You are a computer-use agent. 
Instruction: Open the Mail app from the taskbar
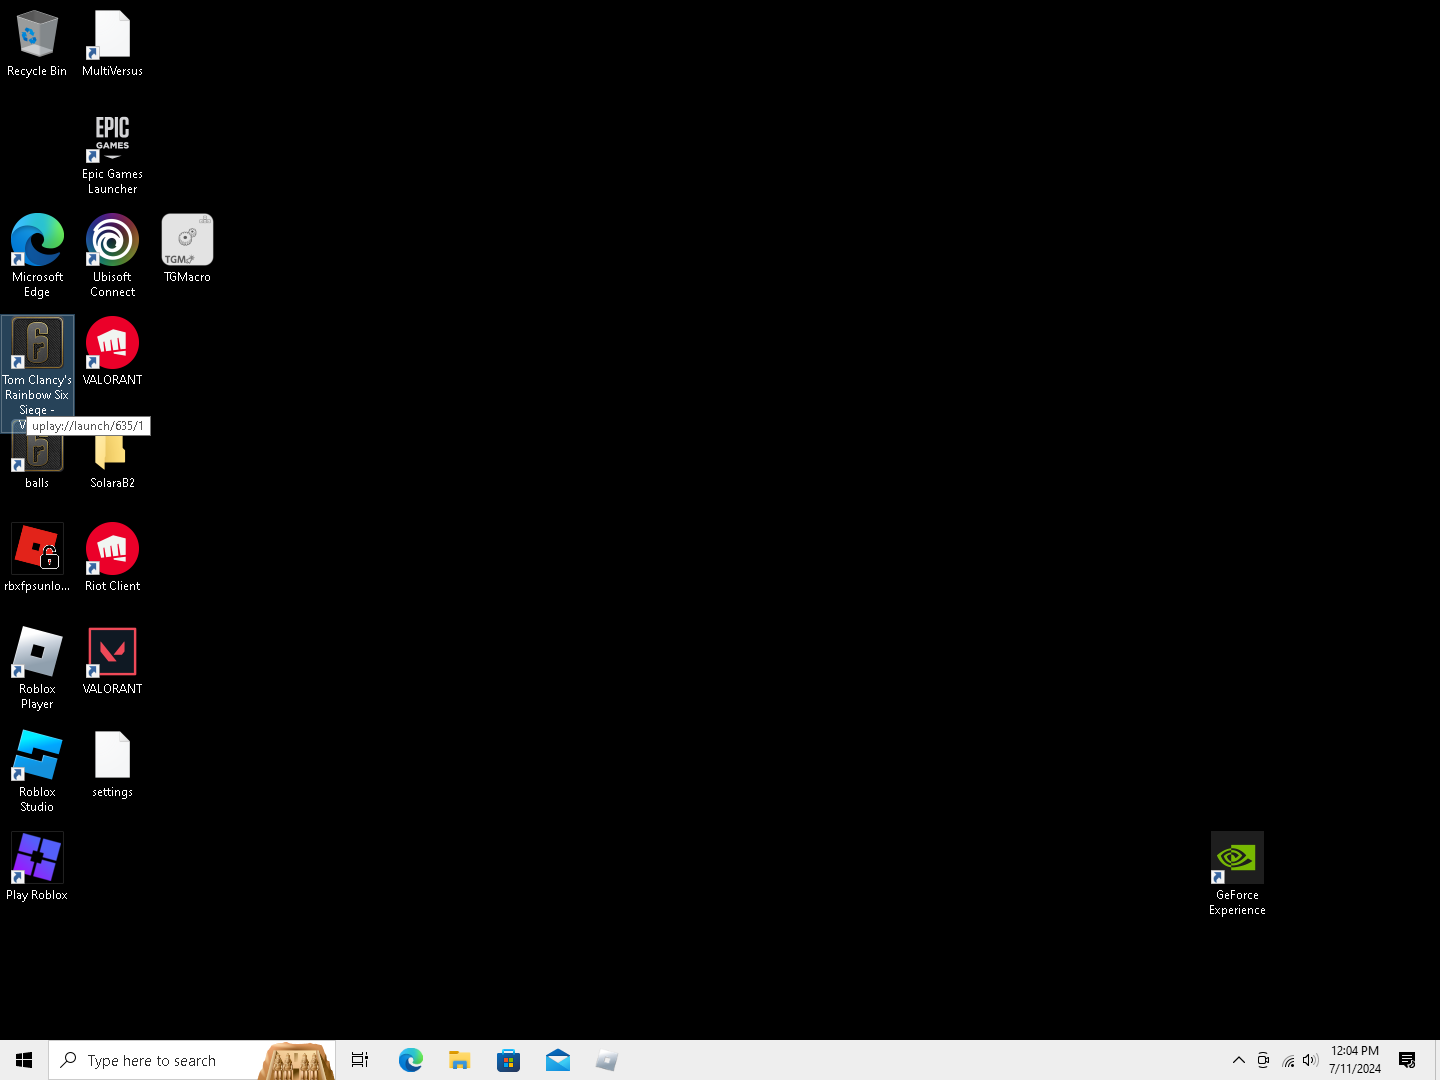[x=557, y=1060]
